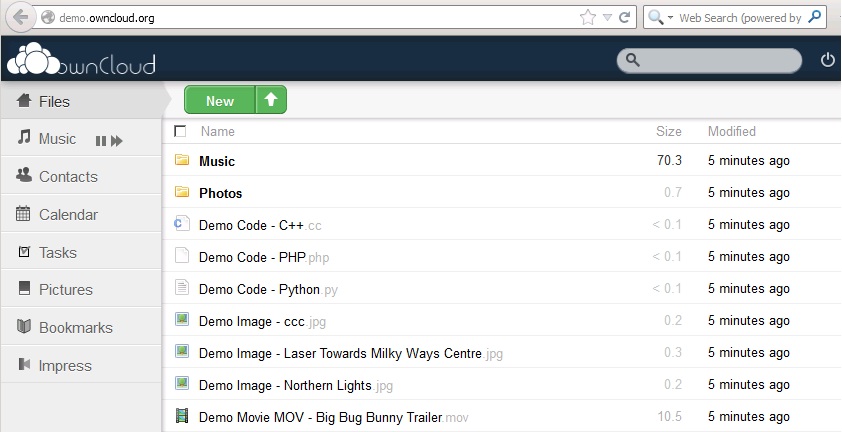The height and width of the screenshot is (432, 842).
Task: Click the ownCloud logo
Action: coord(81,59)
